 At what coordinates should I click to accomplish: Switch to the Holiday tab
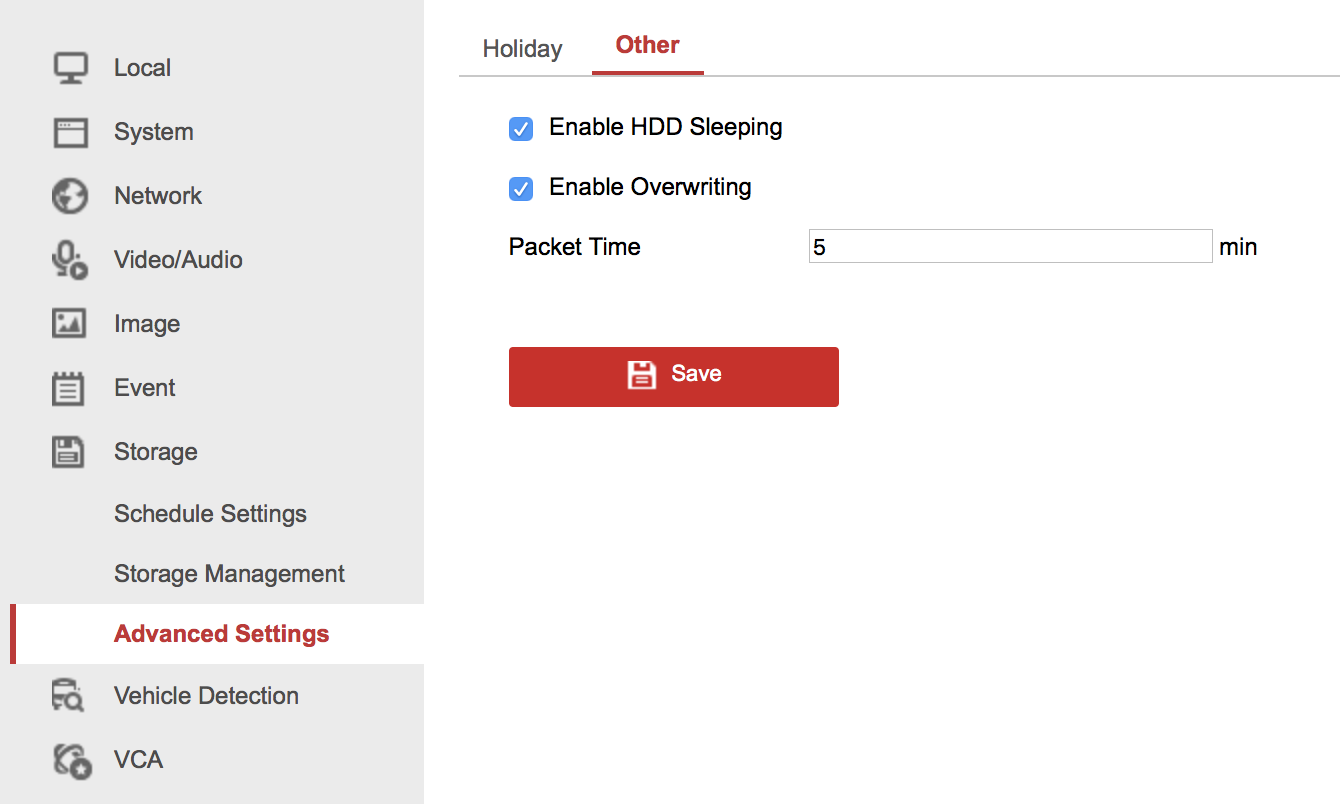click(522, 49)
